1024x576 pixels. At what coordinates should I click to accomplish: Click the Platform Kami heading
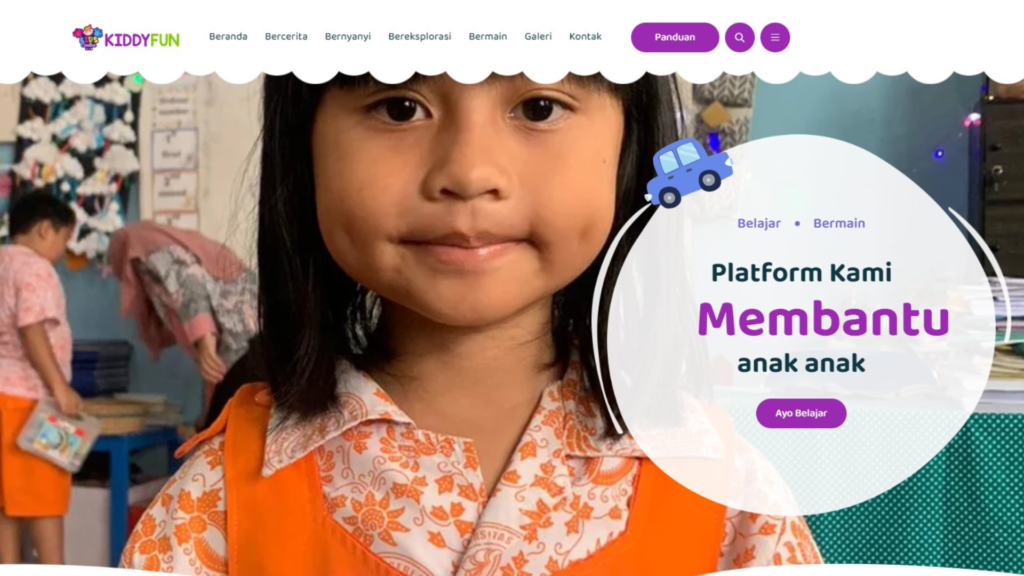pos(801,273)
